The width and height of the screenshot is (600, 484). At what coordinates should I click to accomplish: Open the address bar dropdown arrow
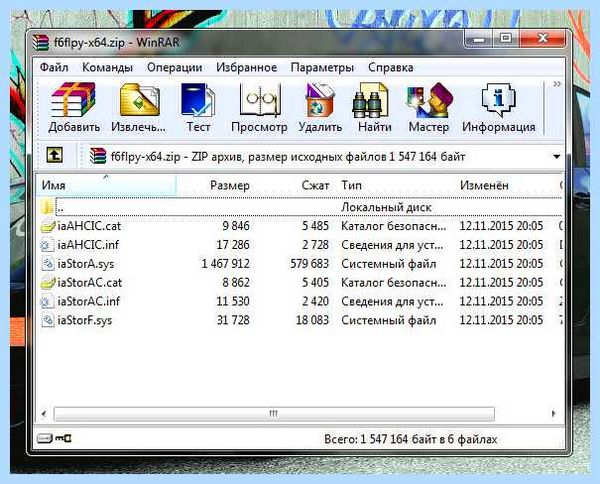pyautogui.click(x=557, y=156)
